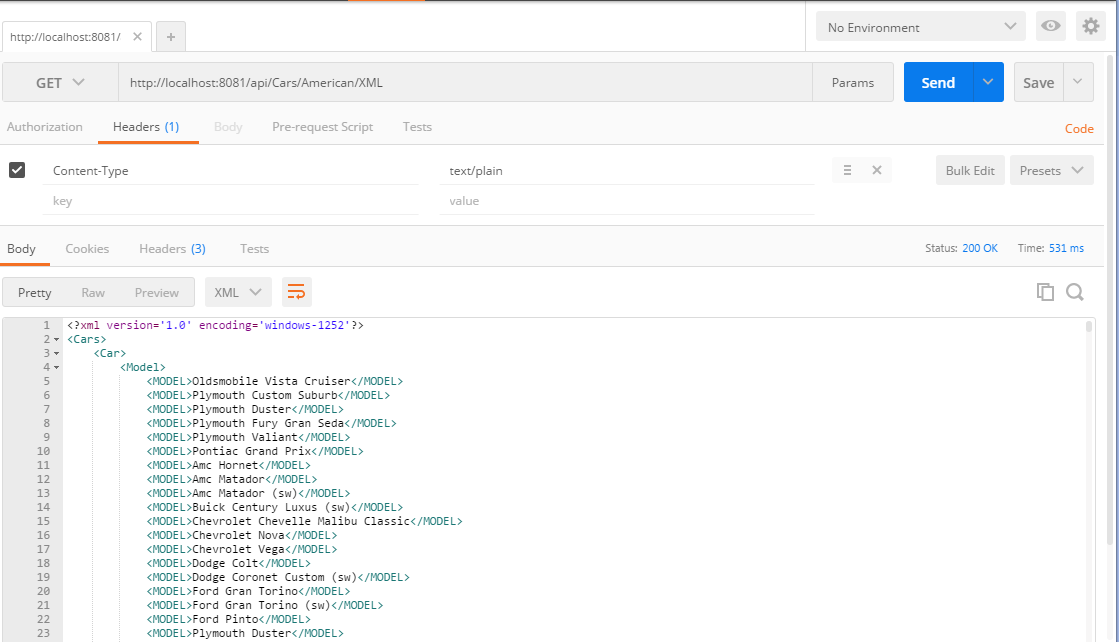Open the GET method dropdown
This screenshot has width=1119, height=642.
point(60,82)
